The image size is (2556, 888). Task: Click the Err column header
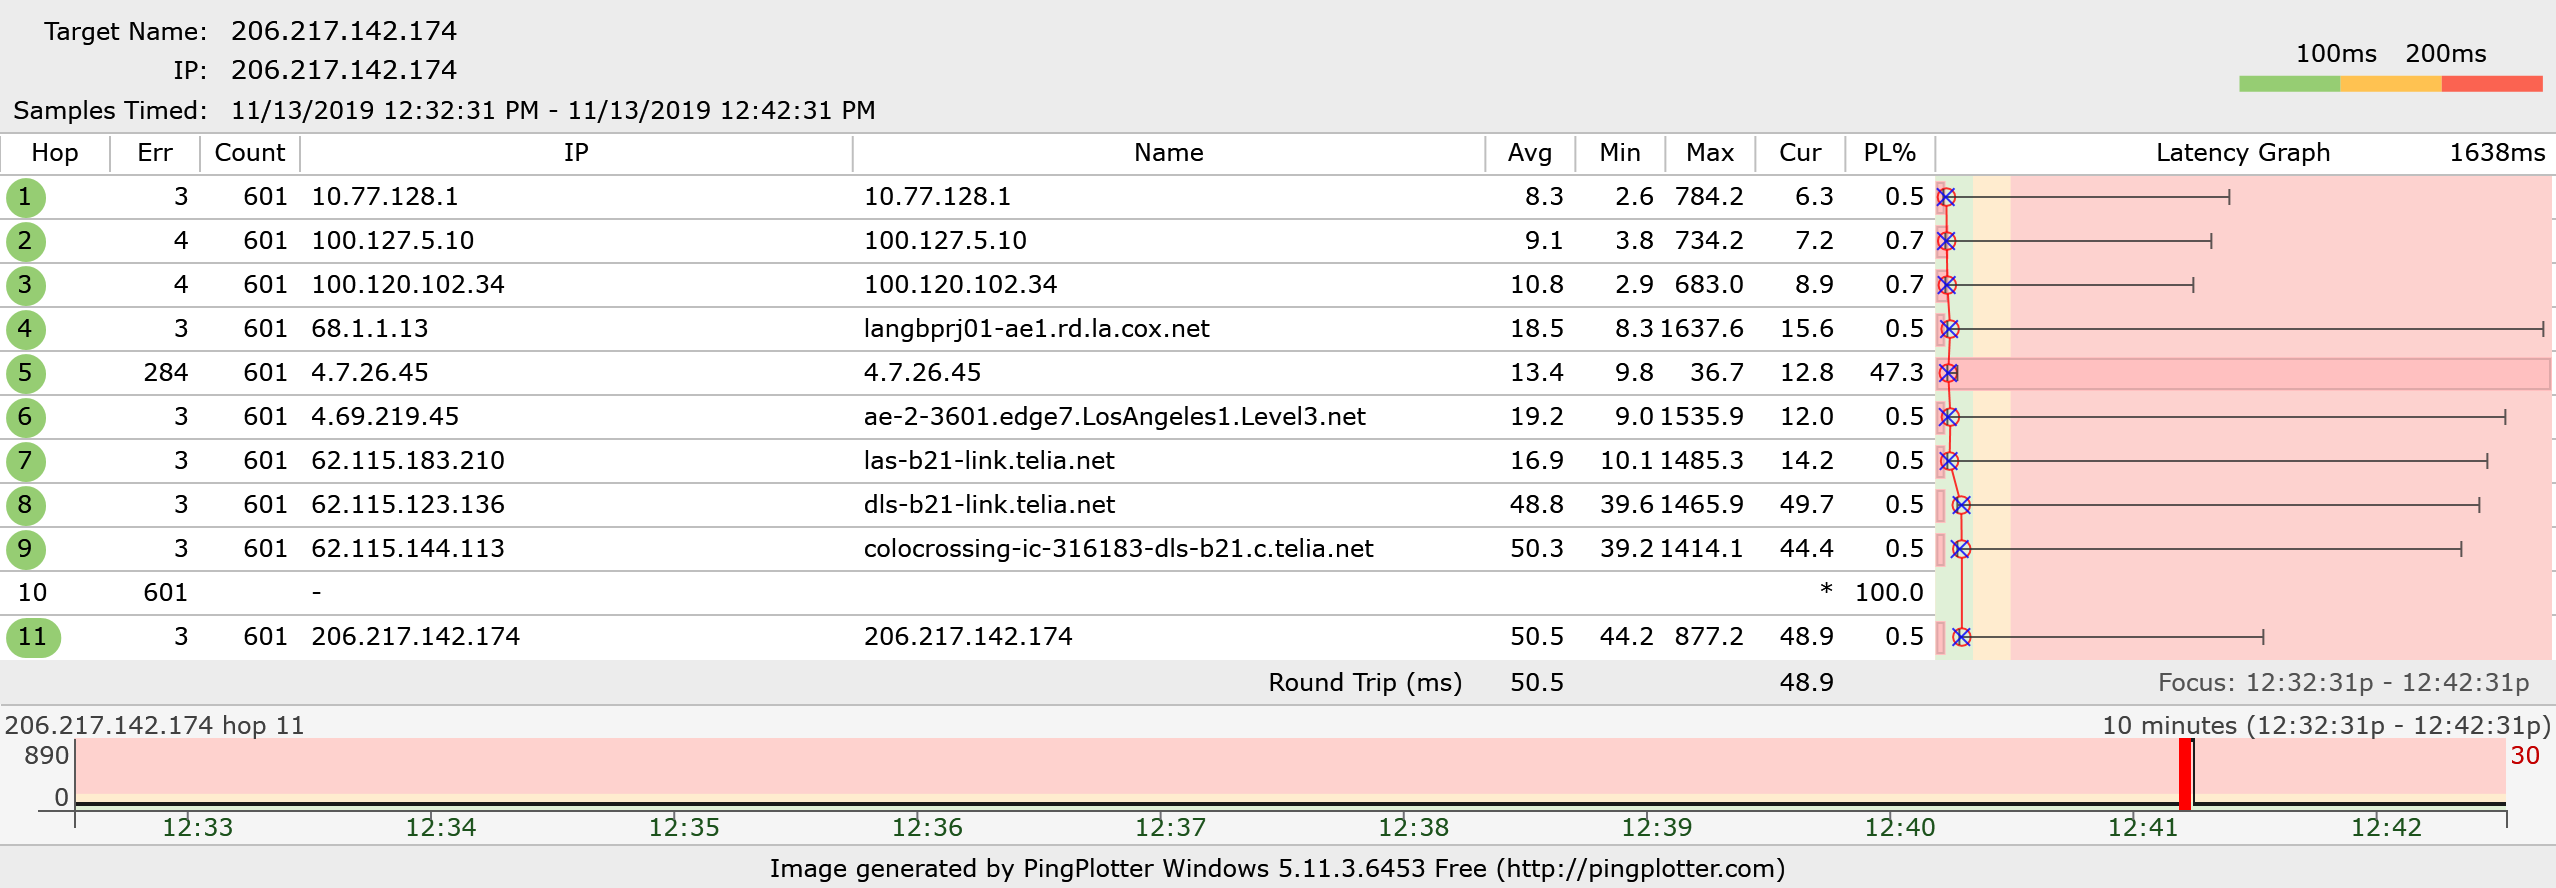[x=155, y=153]
